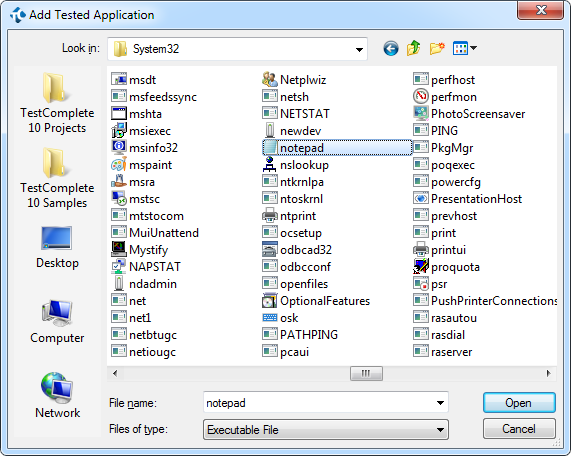Select the OptionalFeatures file icon

click(270, 300)
